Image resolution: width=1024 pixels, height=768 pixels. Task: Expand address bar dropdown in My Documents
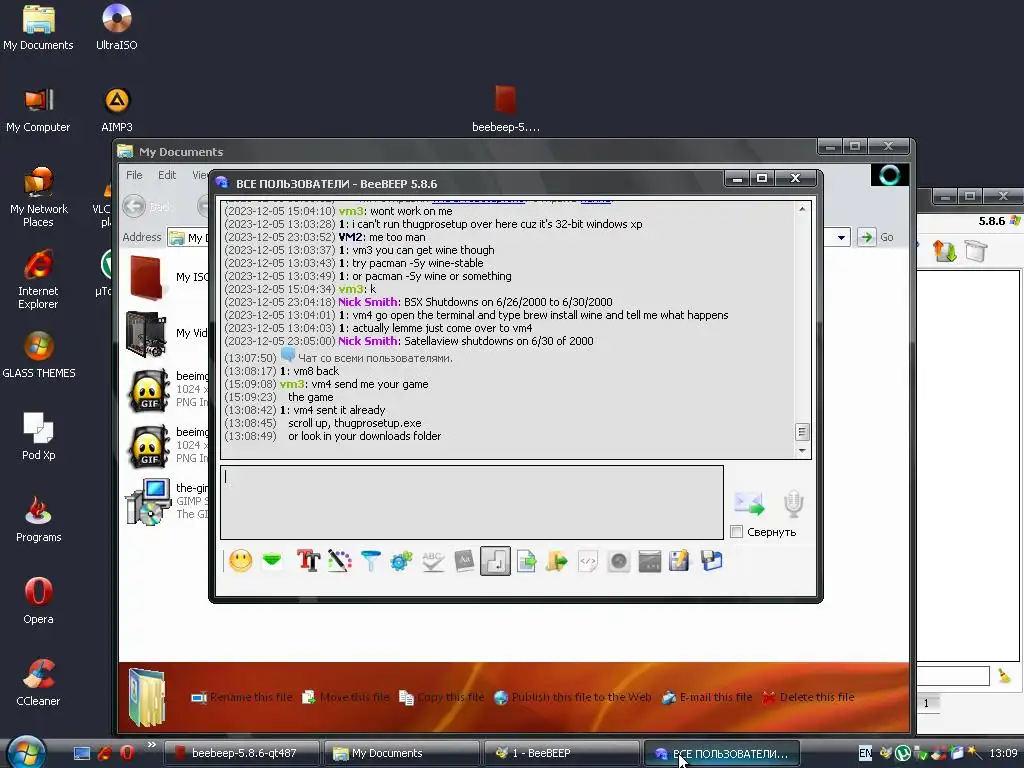point(842,237)
